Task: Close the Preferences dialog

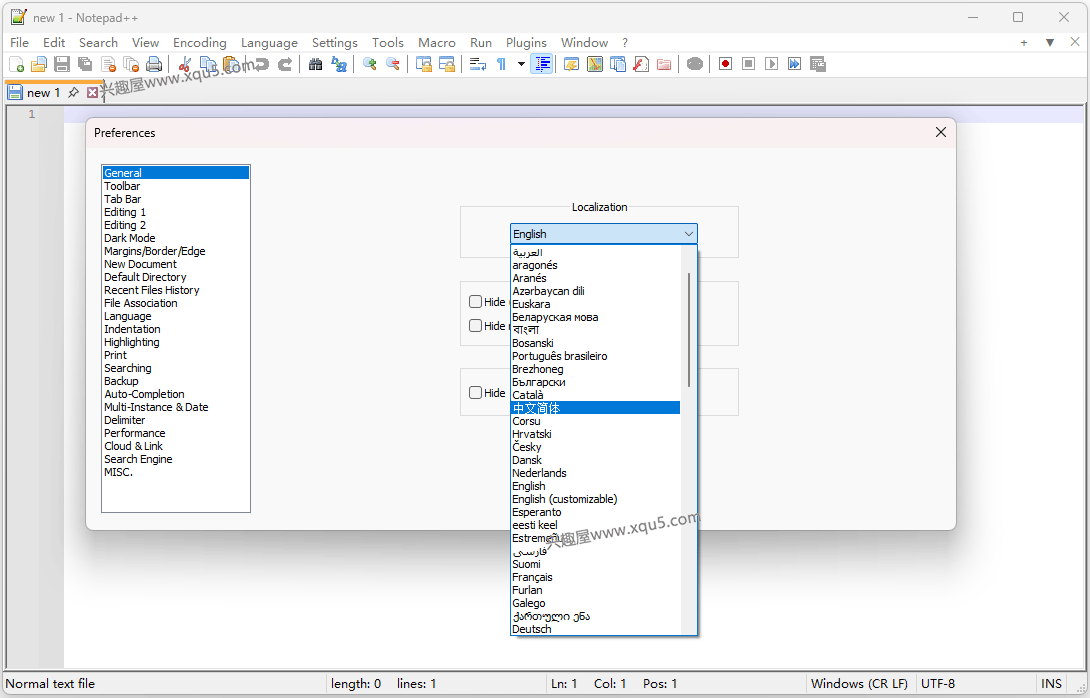Action: point(941,132)
